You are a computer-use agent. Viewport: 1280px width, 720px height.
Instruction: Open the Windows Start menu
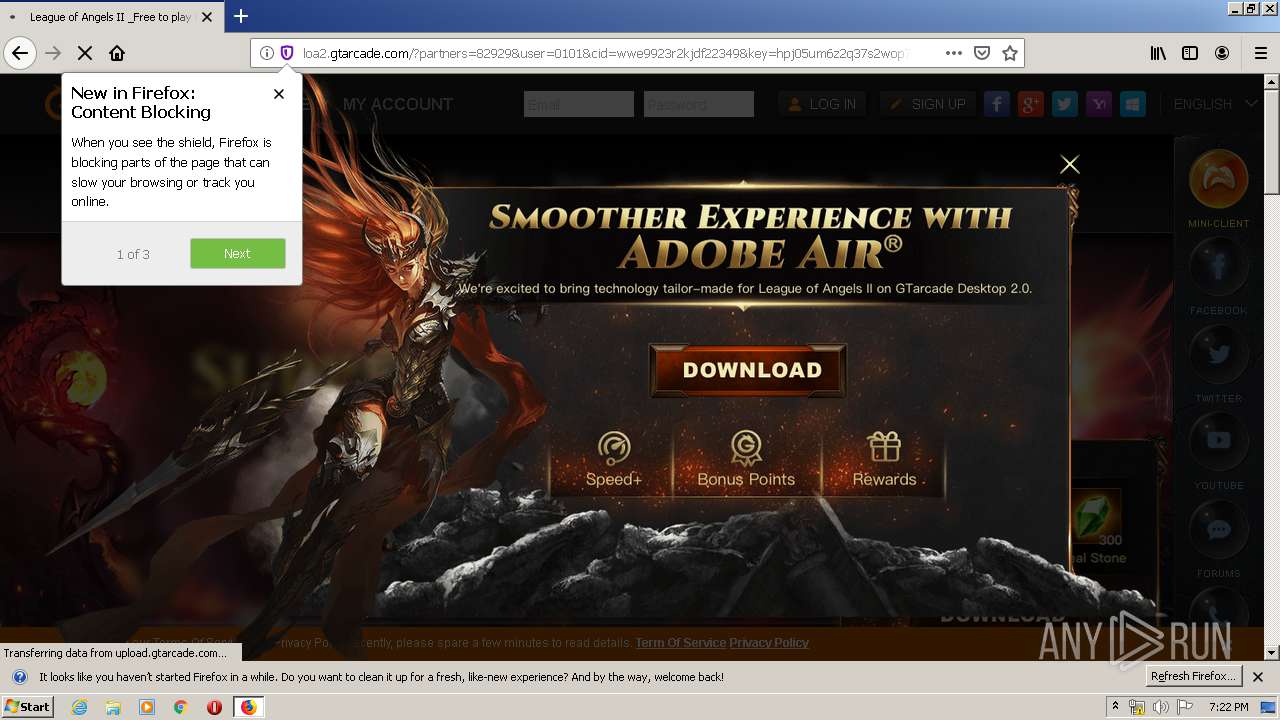27,707
